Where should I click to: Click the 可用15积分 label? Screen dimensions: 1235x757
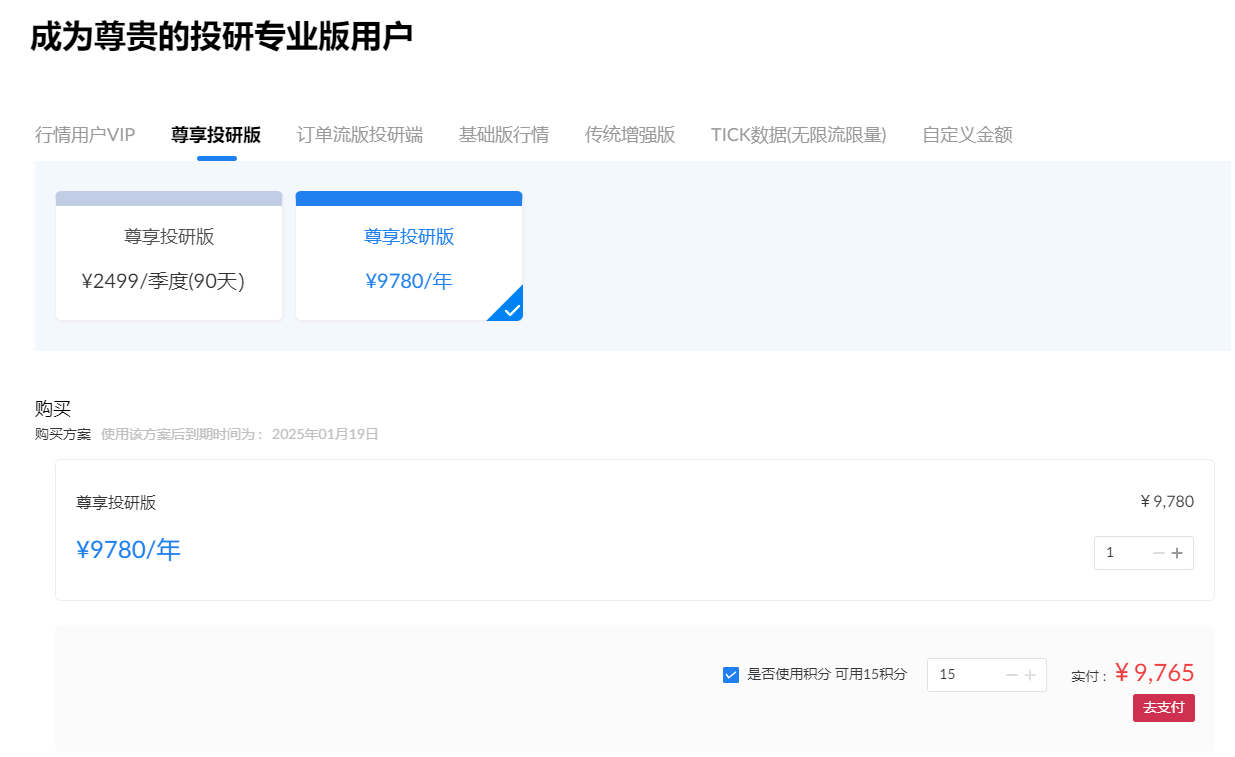(871, 675)
